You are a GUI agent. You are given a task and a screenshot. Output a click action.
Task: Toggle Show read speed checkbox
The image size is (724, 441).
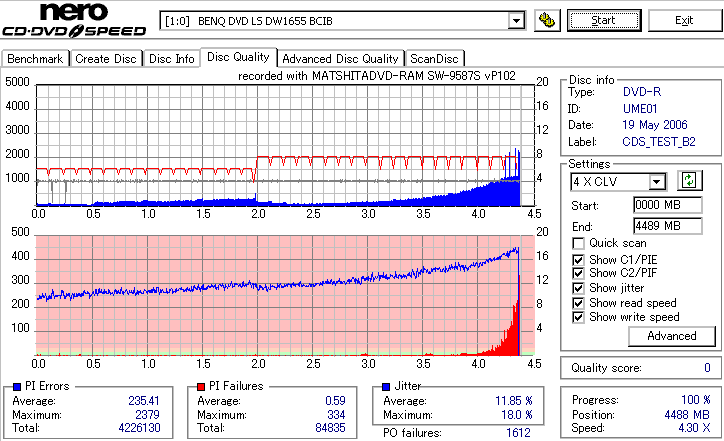[578, 303]
